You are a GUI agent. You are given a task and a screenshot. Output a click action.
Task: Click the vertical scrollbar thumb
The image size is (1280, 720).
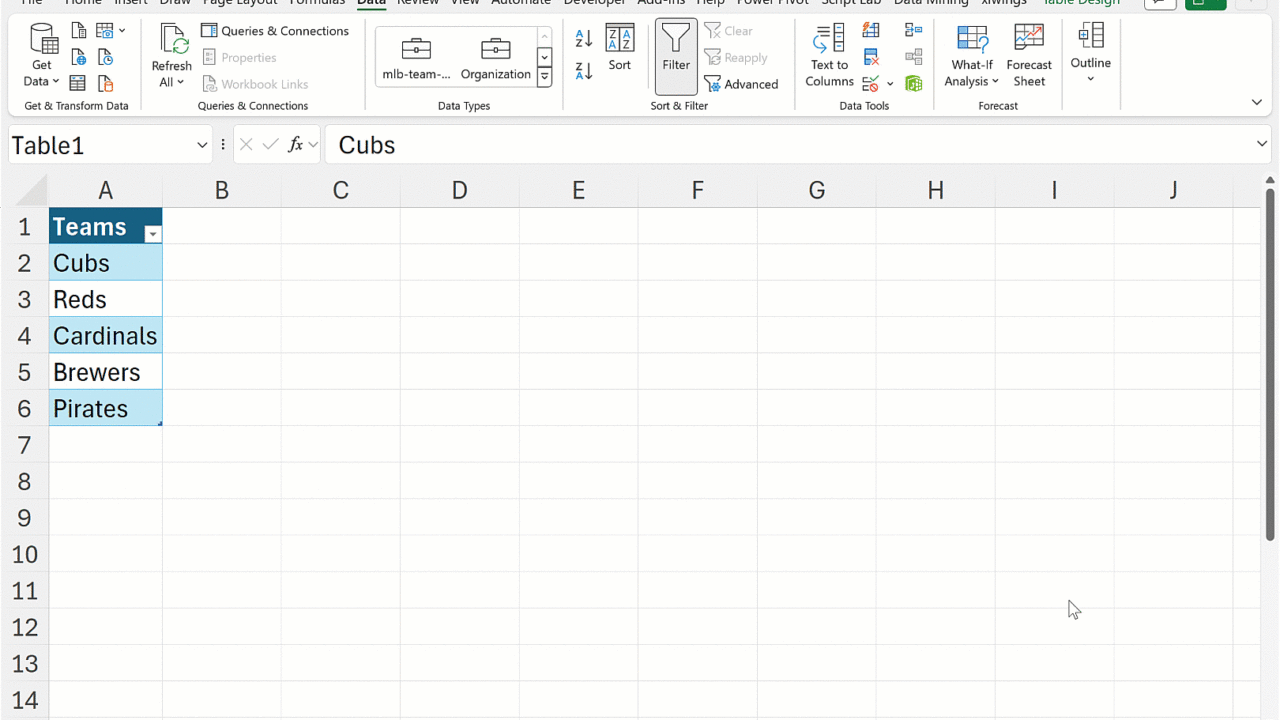tap(1270, 365)
